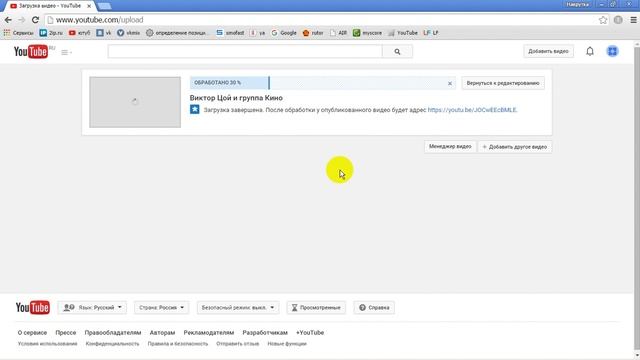Open the ya bookmark
Viewport: 640px width, 360px height.
pyautogui.click(x=258, y=33)
